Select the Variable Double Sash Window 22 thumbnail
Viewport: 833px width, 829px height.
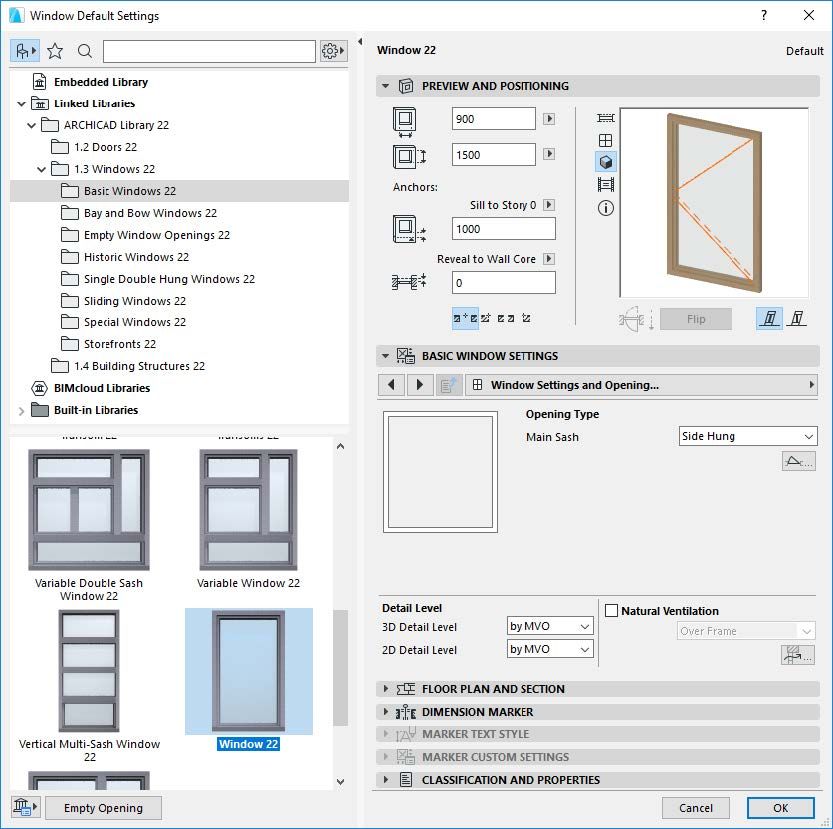point(89,510)
